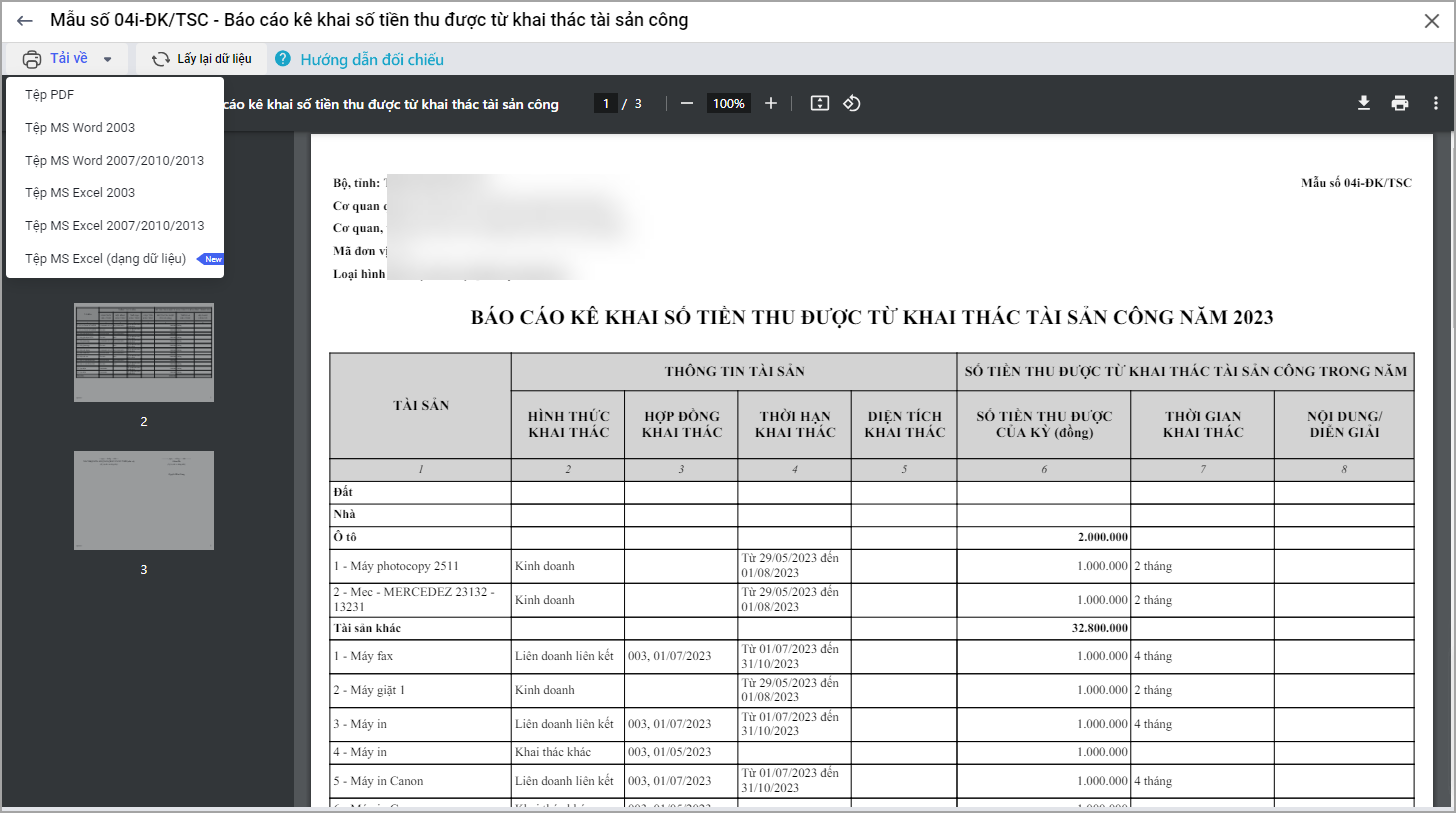Select Tệp MS Excel 2003 option
Viewport: 1456px width, 813px height.
point(80,193)
